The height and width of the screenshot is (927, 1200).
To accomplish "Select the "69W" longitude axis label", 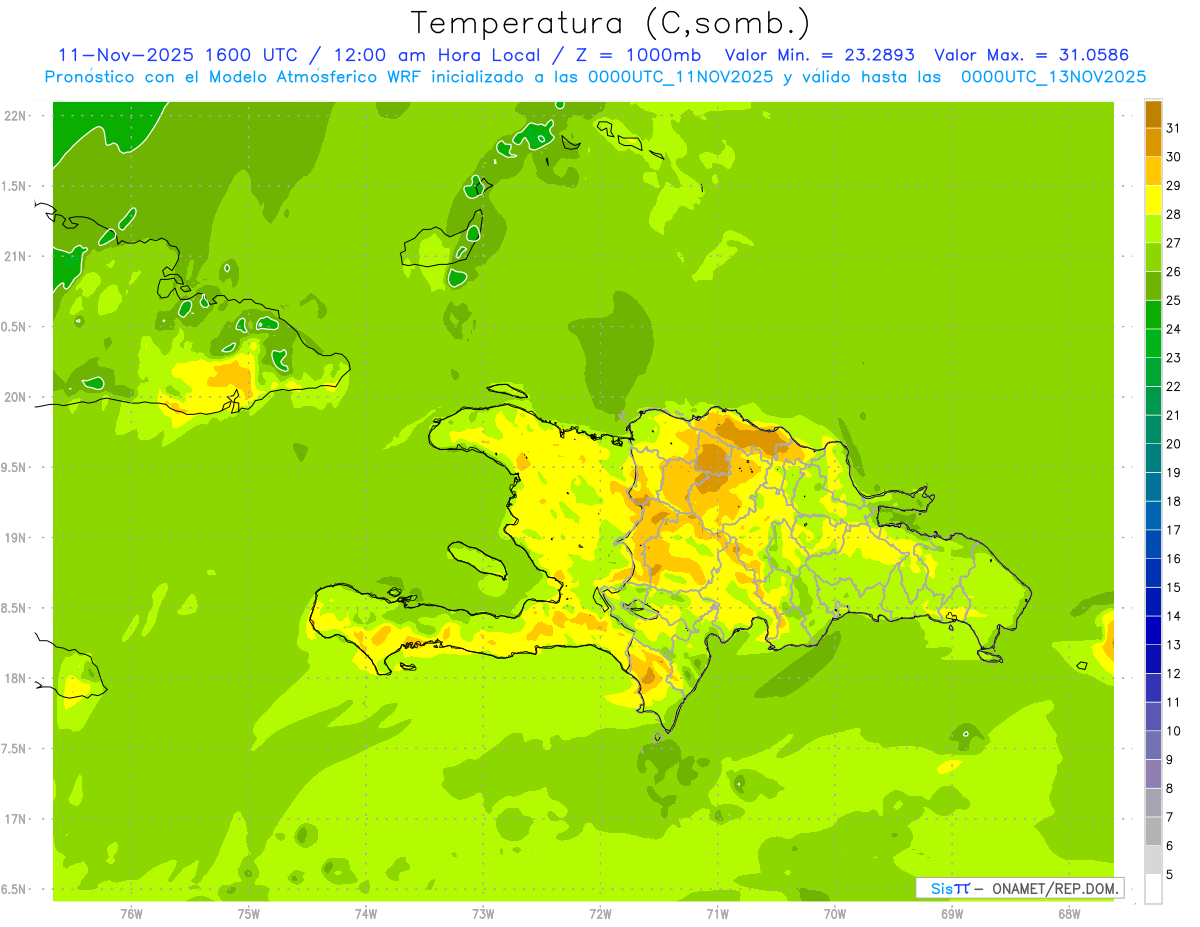I will [952, 914].
